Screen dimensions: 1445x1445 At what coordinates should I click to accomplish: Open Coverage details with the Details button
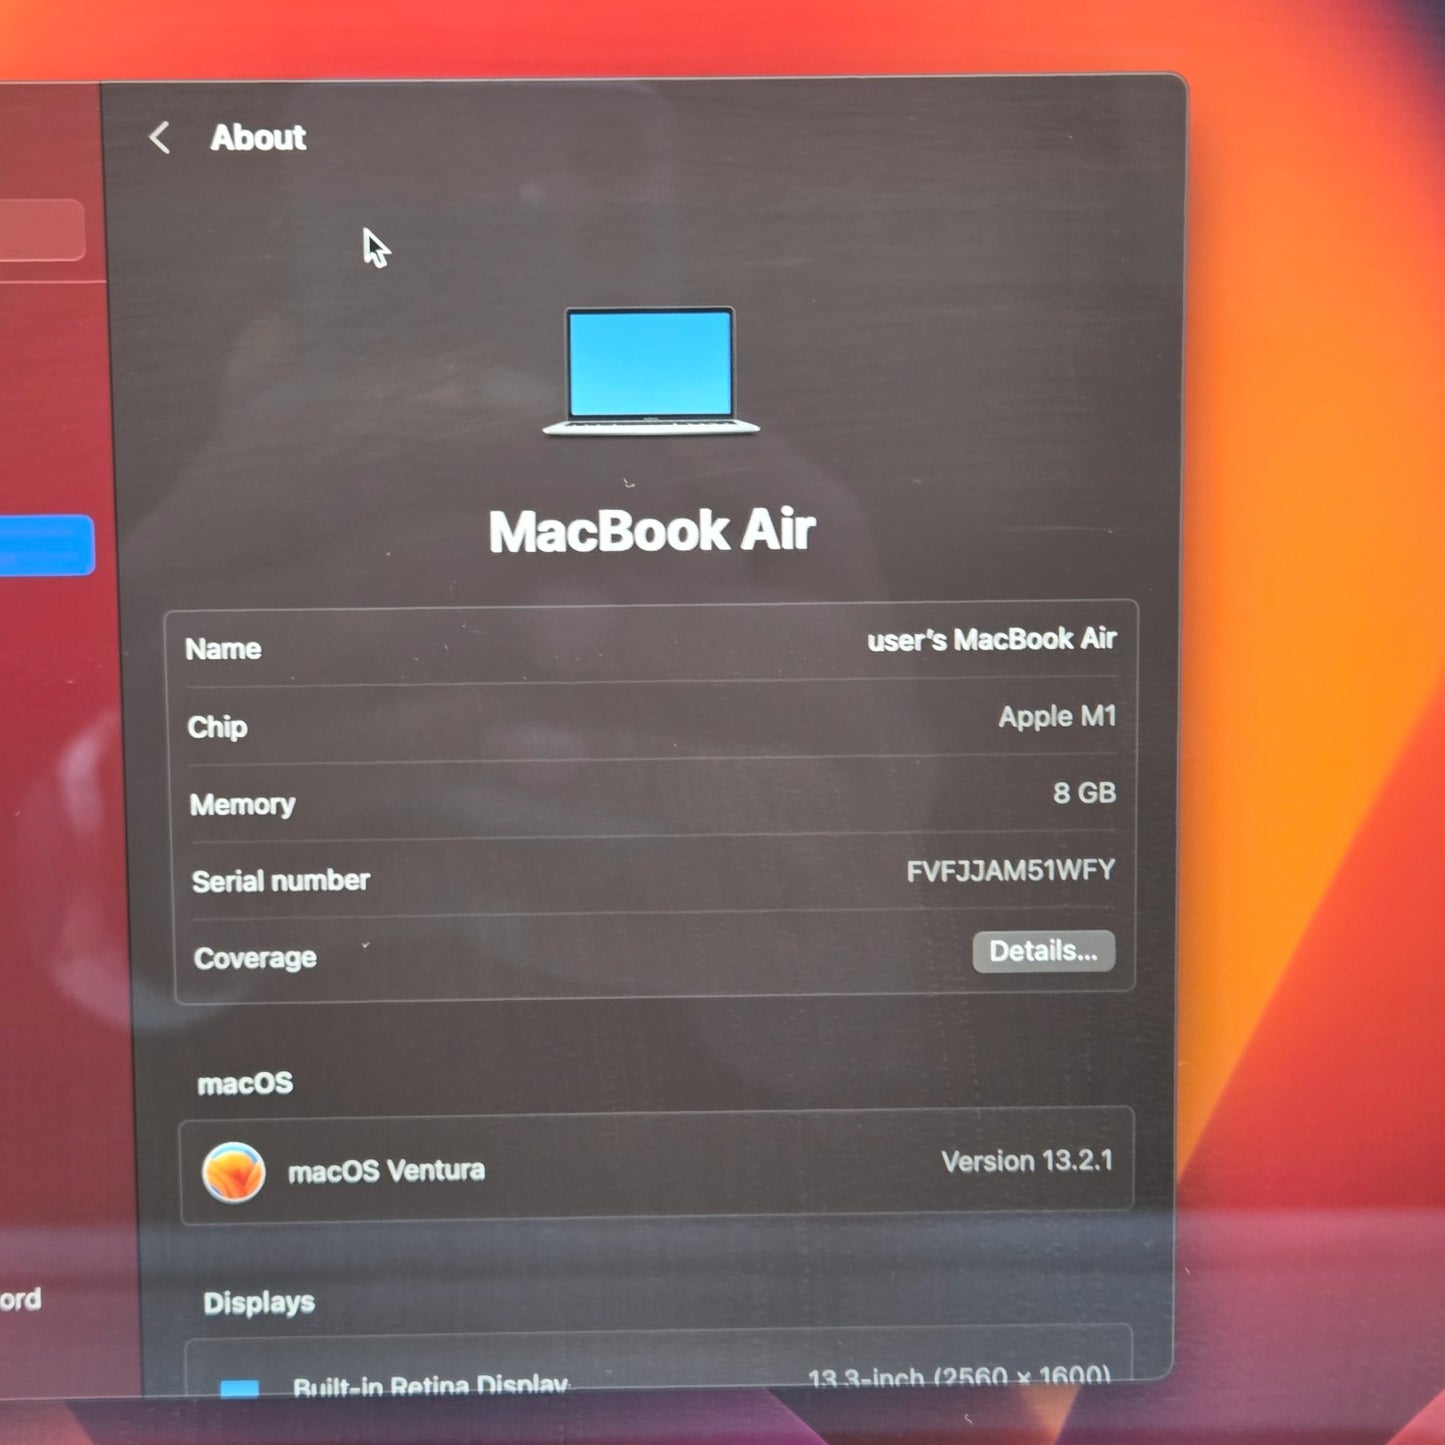(1043, 951)
